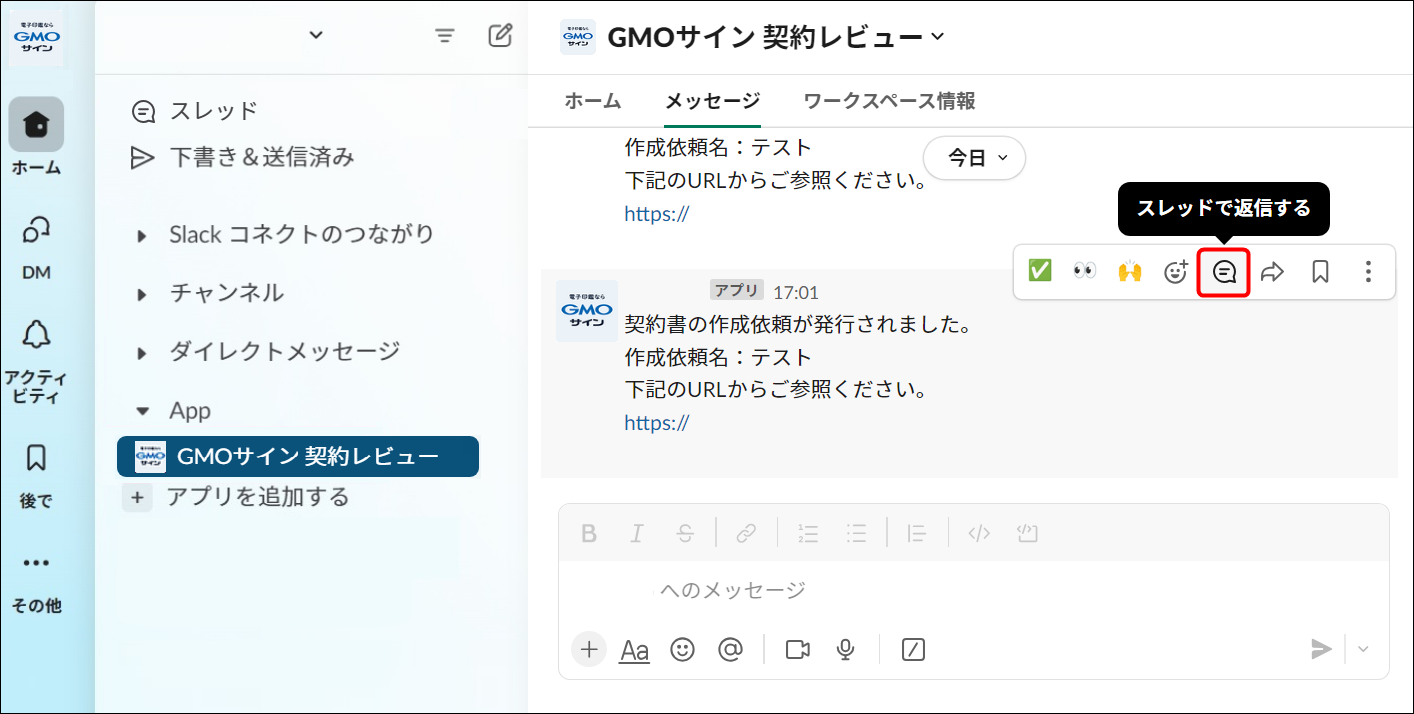Screen dimensions: 1414x714
Task: Forward the message using the share arrow icon
Action: click(x=1271, y=271)
